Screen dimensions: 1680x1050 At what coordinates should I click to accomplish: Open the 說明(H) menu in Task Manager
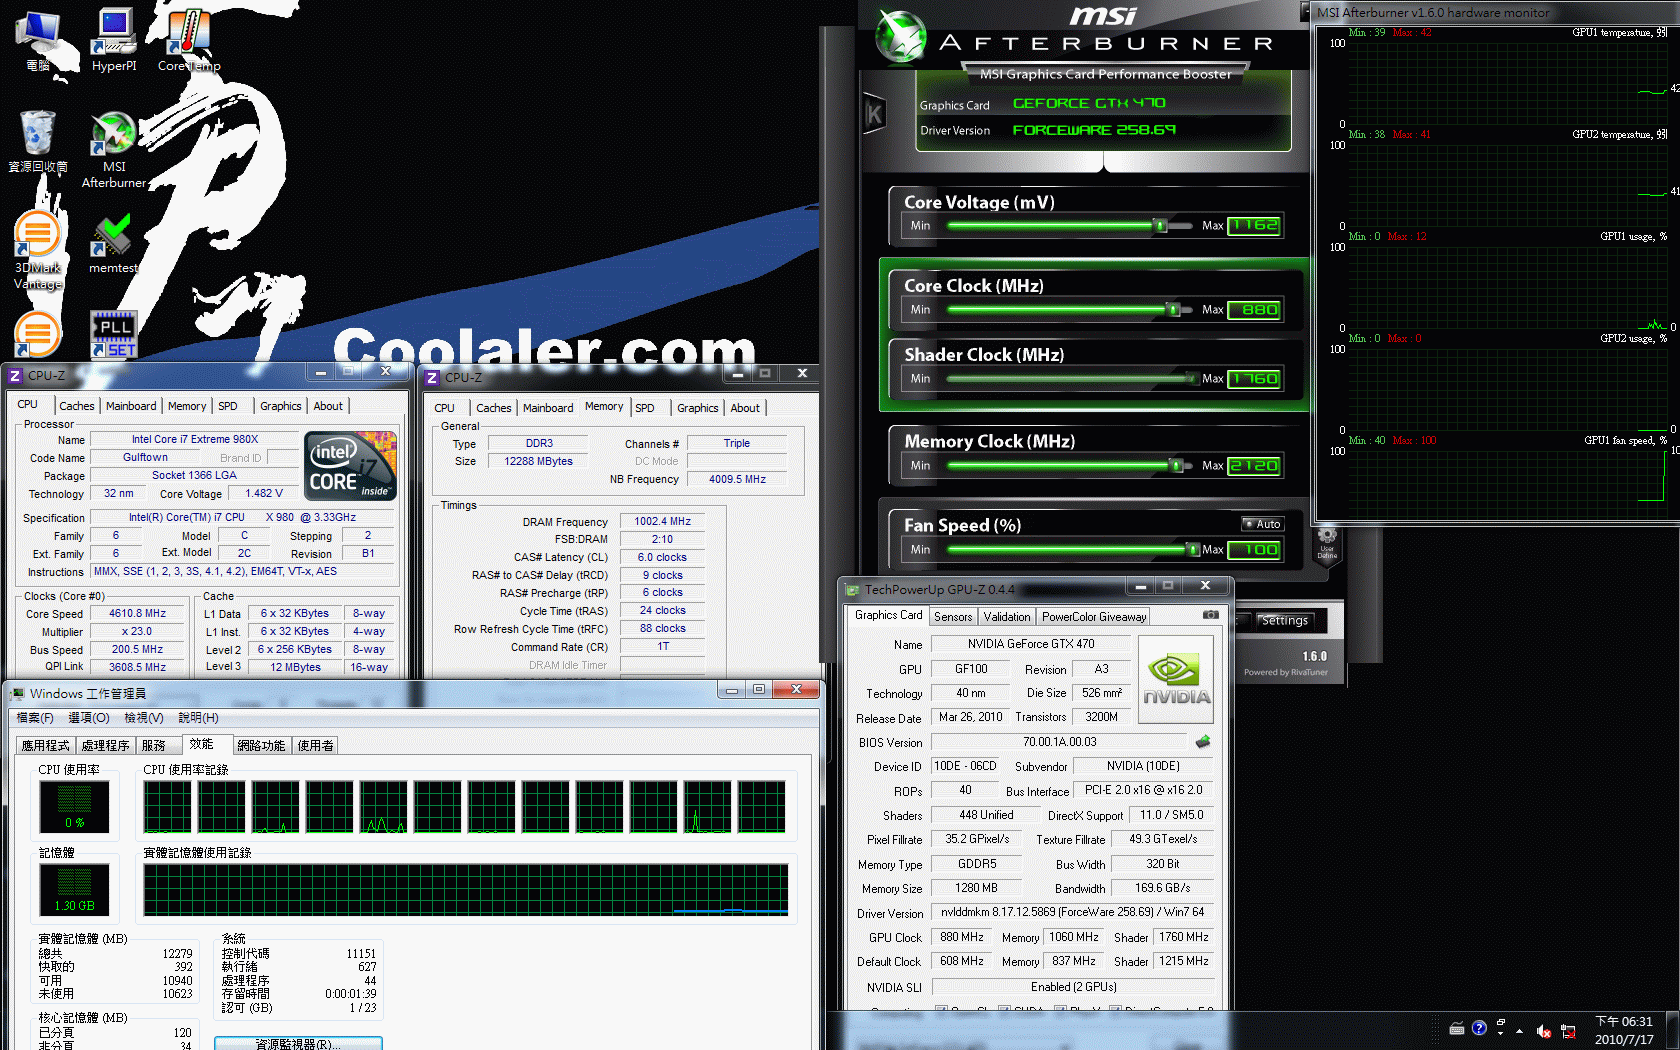tap(198, 718)
